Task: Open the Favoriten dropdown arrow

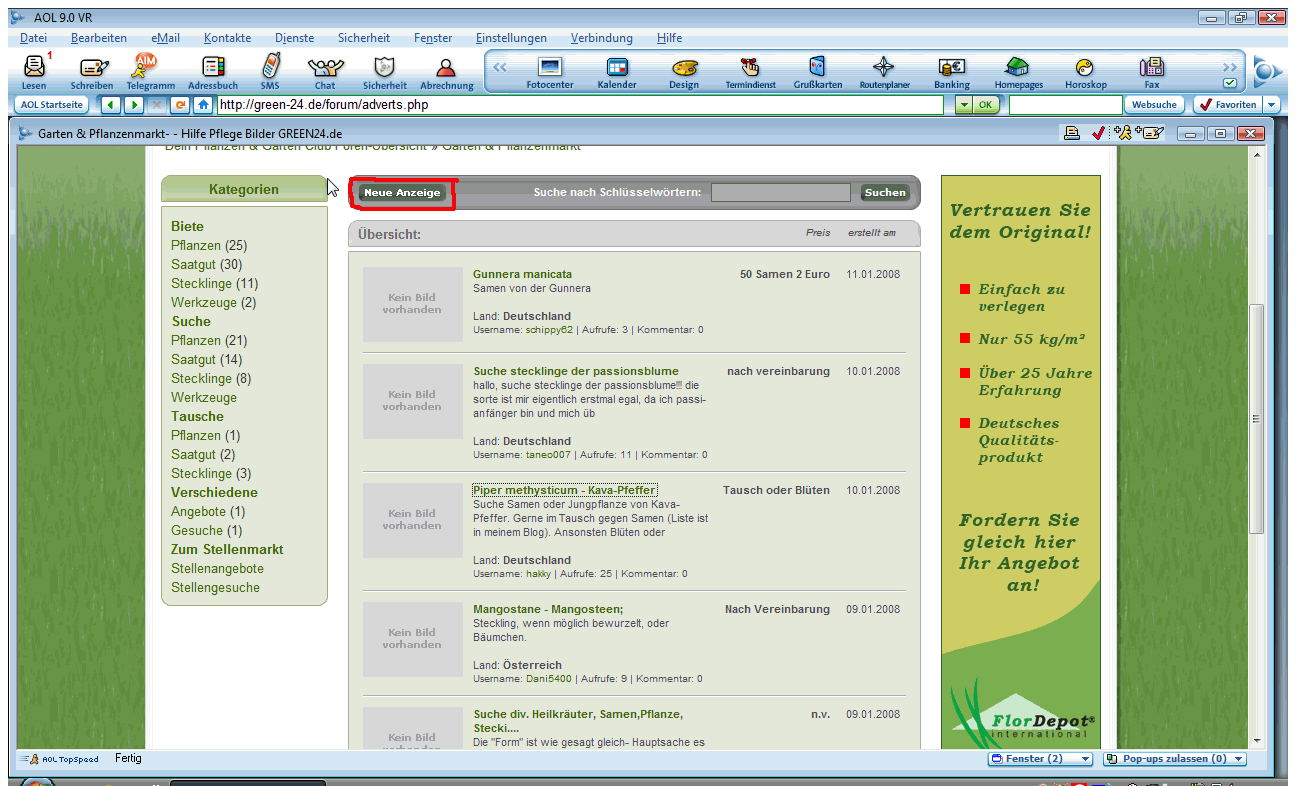Action: click(1271, 104)
